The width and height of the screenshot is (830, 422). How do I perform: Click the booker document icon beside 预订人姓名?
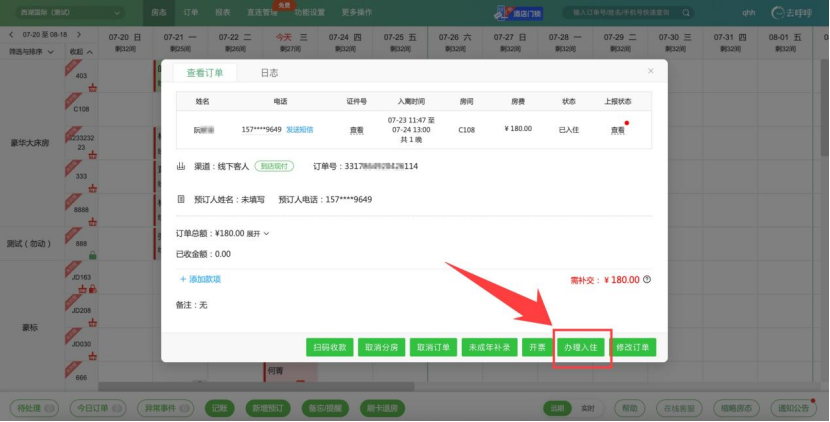pos(181,199)
